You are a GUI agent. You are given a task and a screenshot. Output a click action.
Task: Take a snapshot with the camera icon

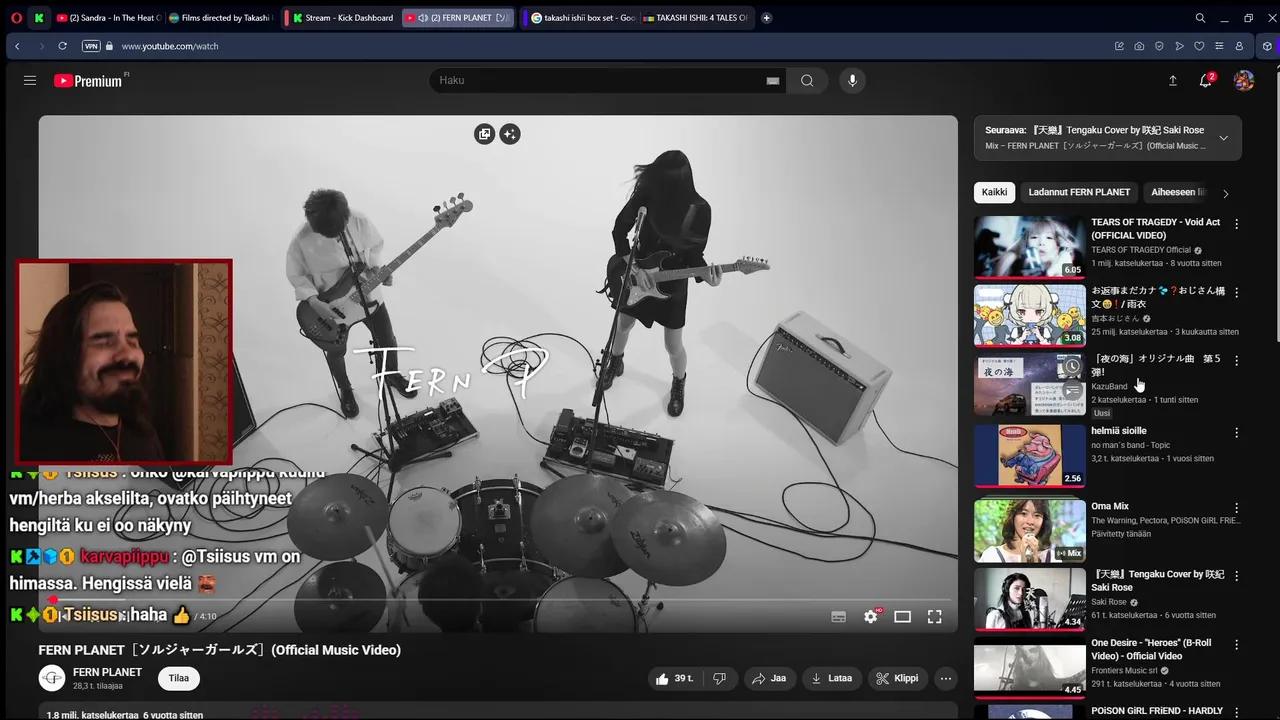[x=1139, y=46]
